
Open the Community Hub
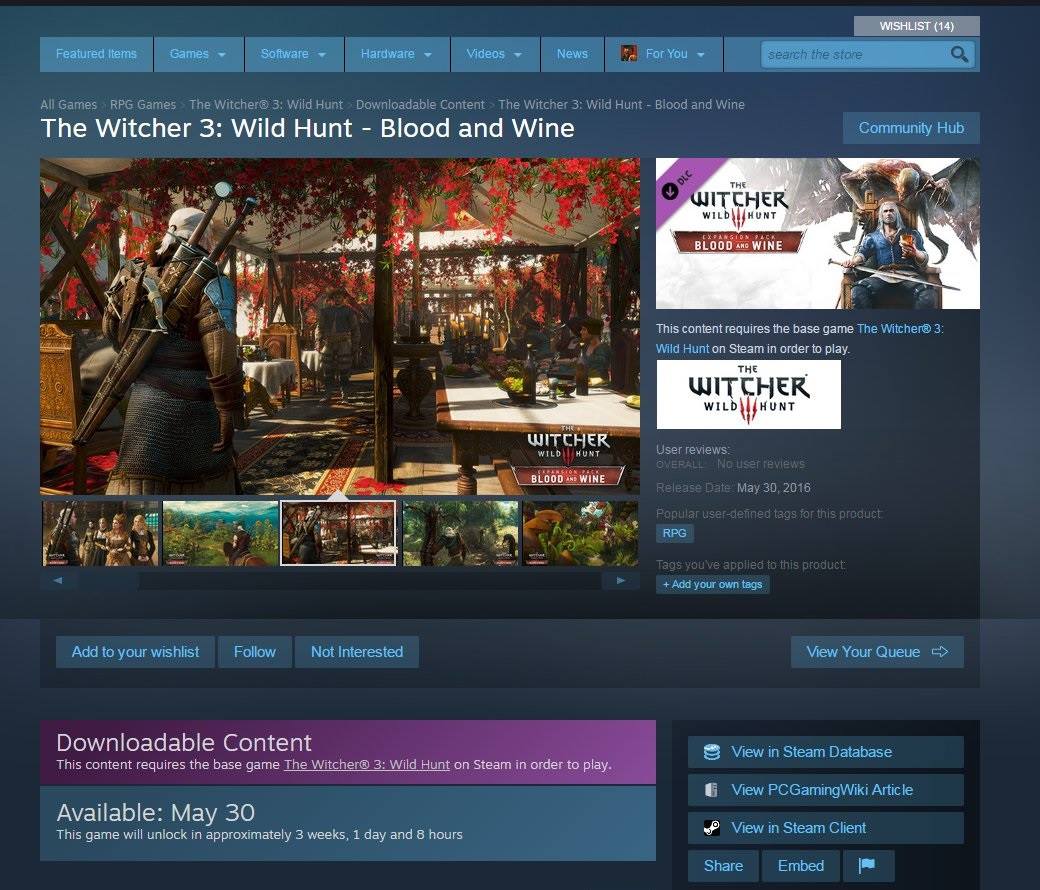pos(911,128)
